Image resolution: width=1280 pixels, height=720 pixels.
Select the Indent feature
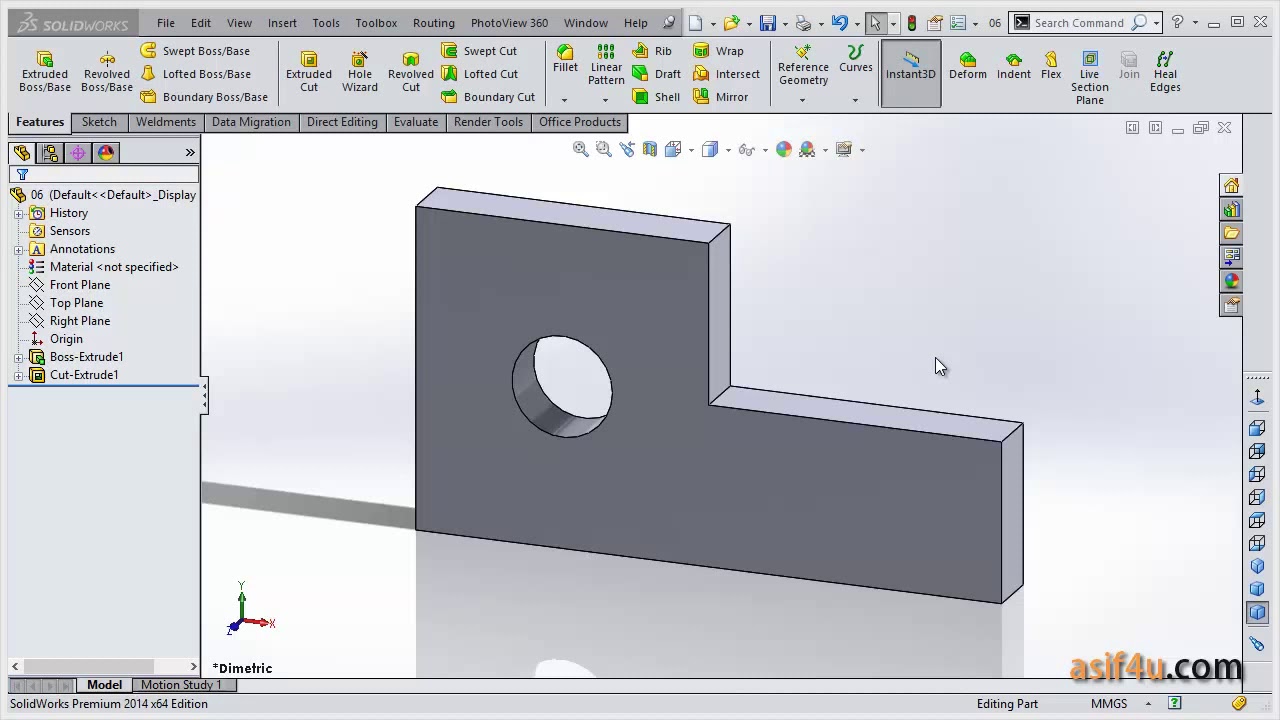click(1014, 66)
